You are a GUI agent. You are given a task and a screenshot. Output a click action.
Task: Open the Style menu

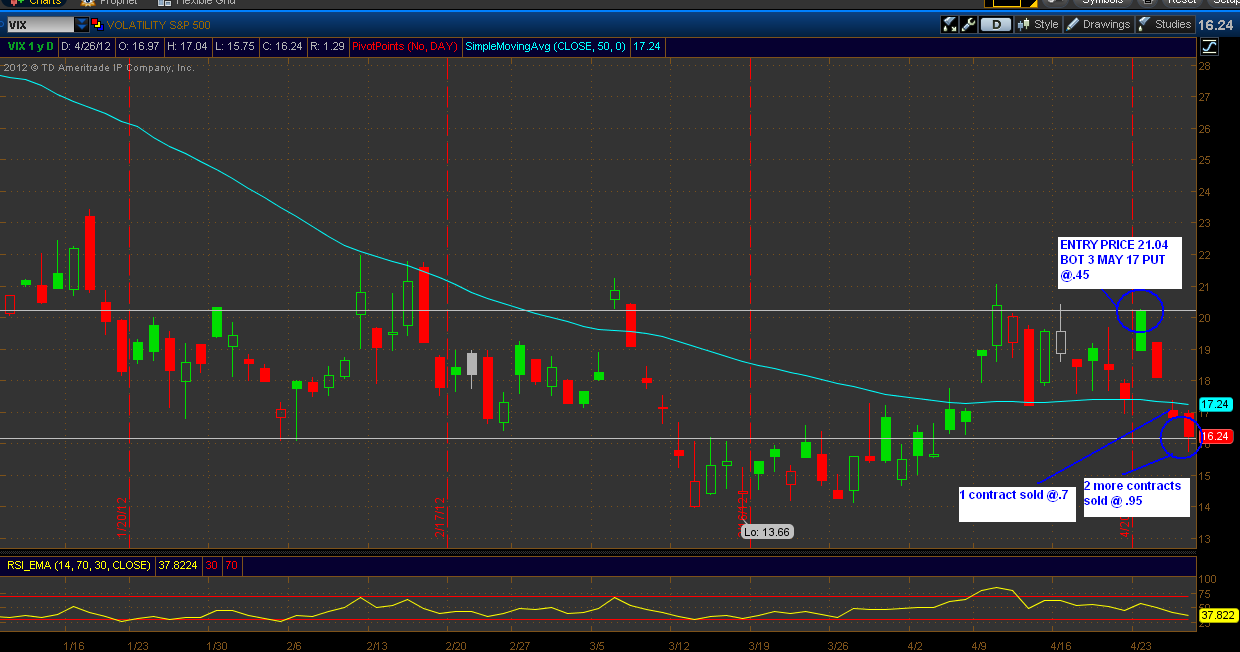click(x=1038, y=25)
